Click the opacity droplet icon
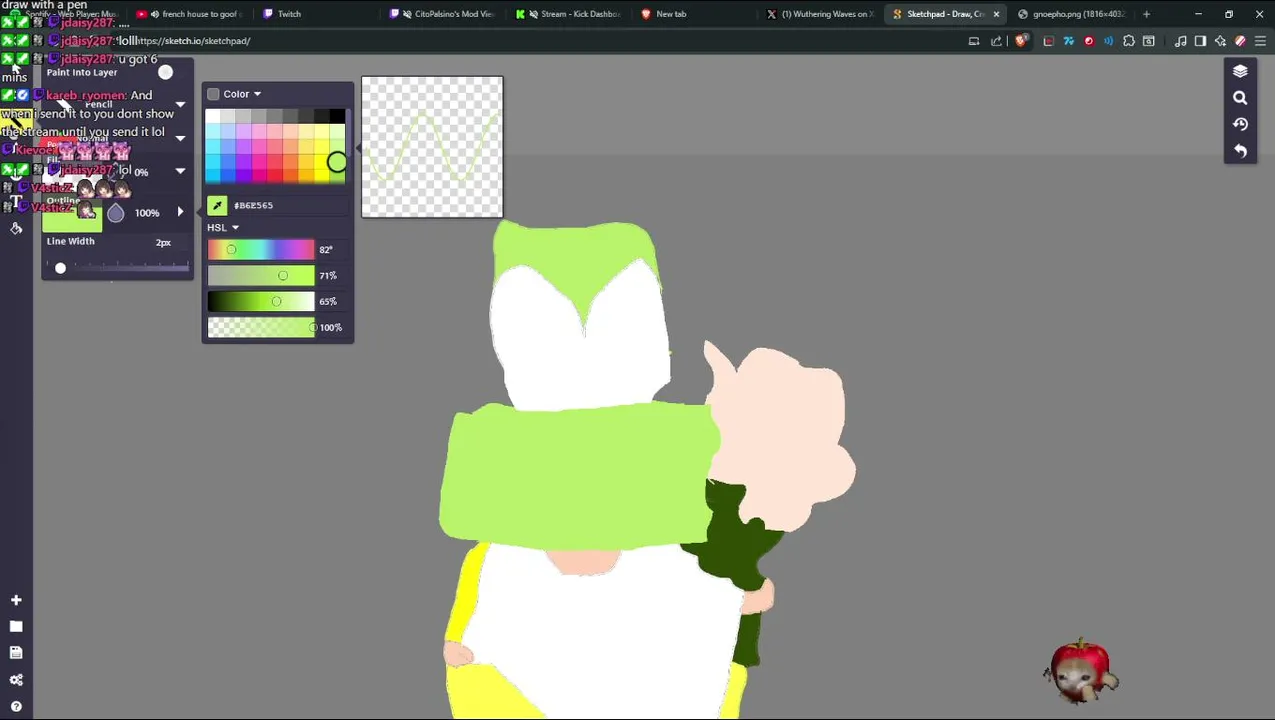 116,212
